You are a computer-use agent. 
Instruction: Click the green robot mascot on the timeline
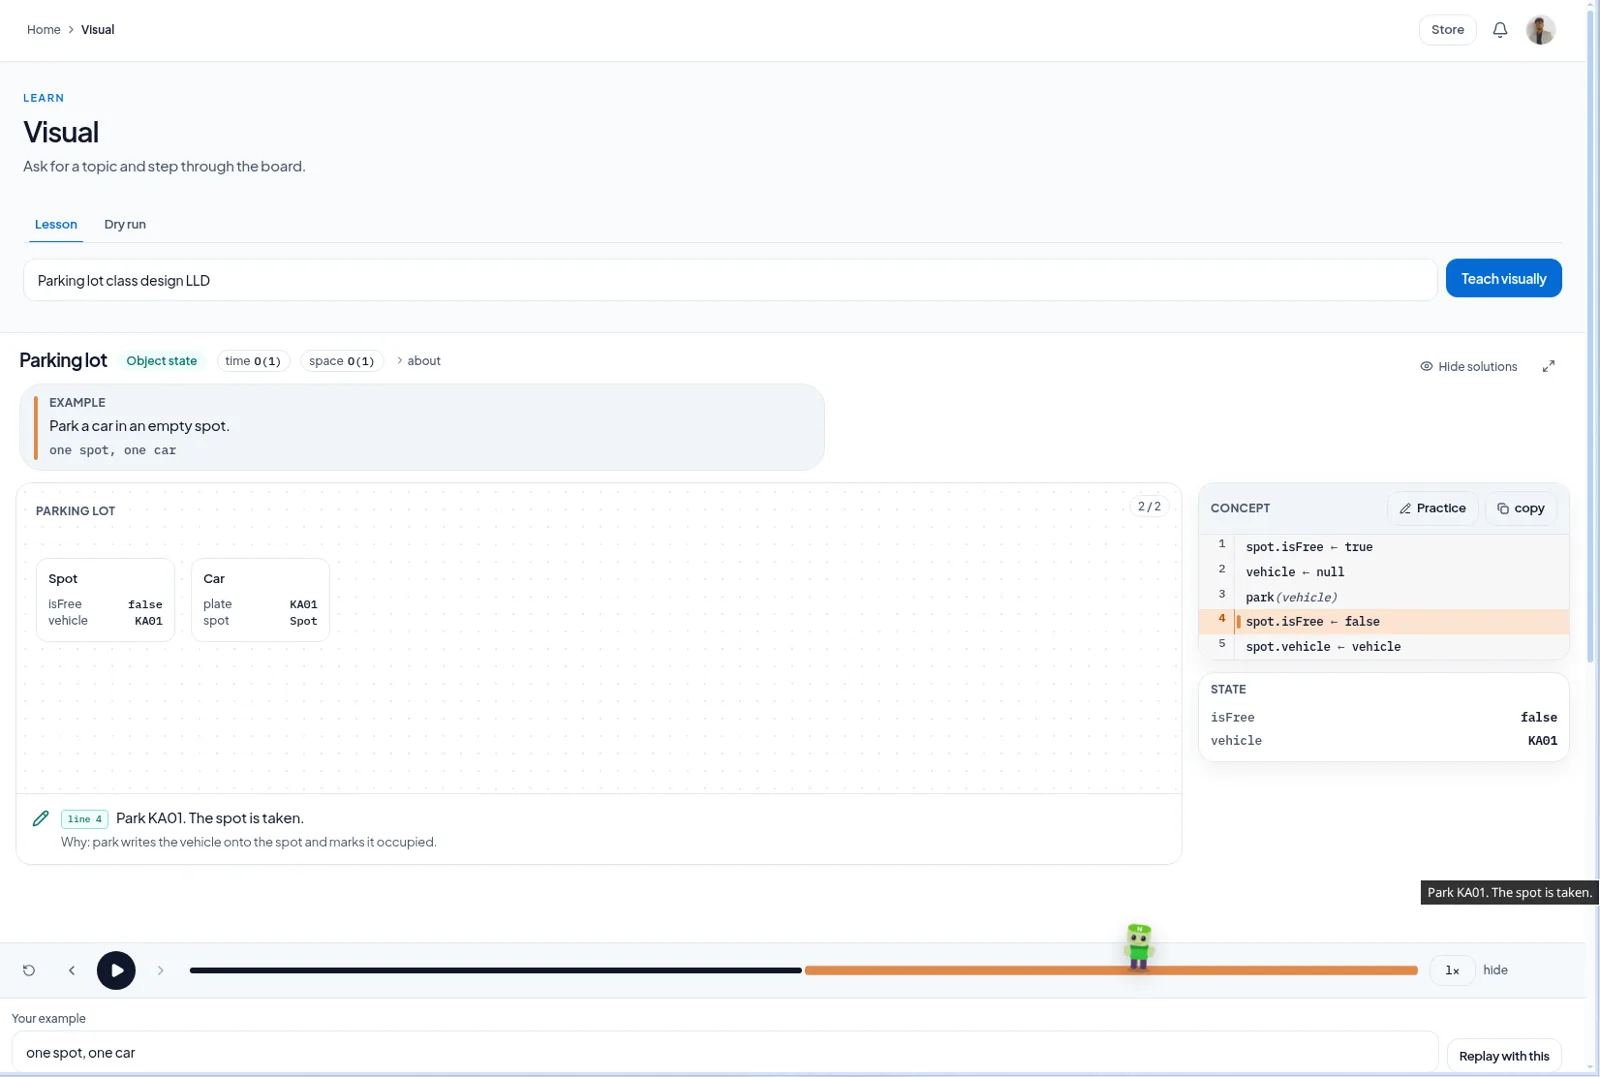click(x=1138, y=946)
